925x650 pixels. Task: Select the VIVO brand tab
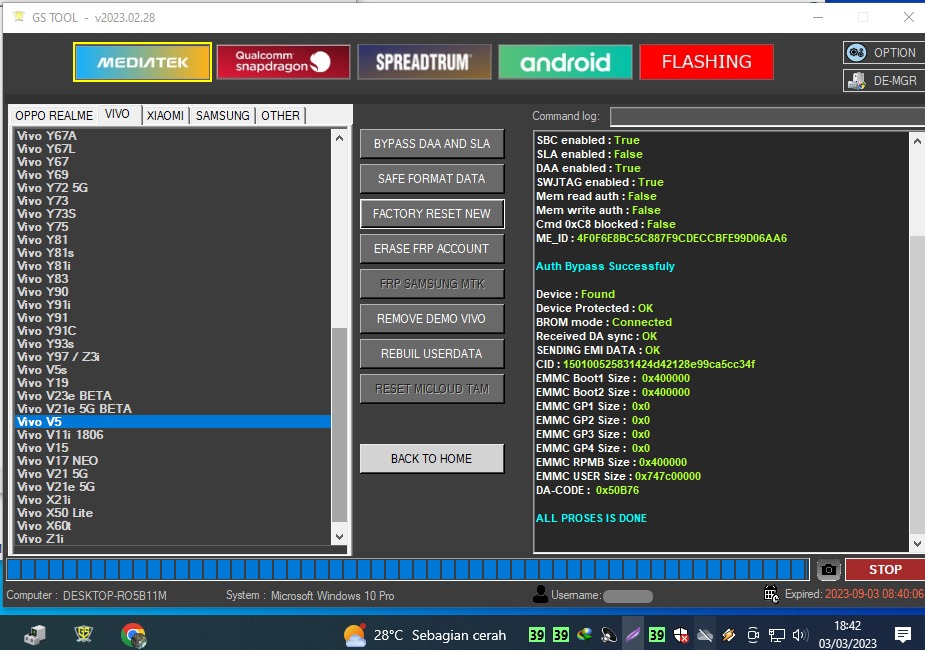point(117,114)
